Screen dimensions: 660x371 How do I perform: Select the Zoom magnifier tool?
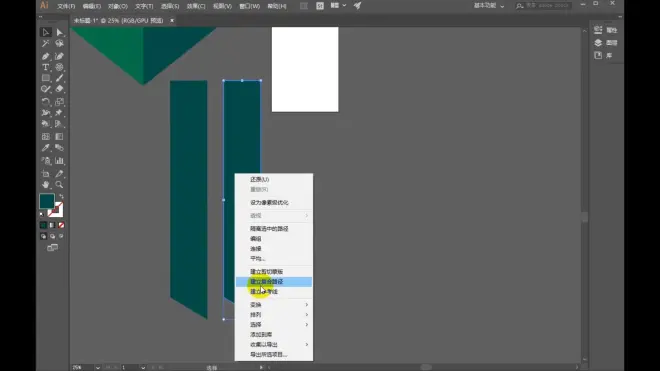(x=59, y=184)
